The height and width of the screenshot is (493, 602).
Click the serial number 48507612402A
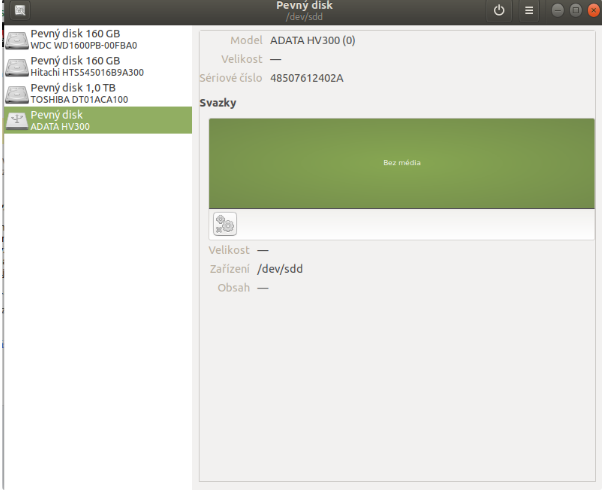[307, 78]
